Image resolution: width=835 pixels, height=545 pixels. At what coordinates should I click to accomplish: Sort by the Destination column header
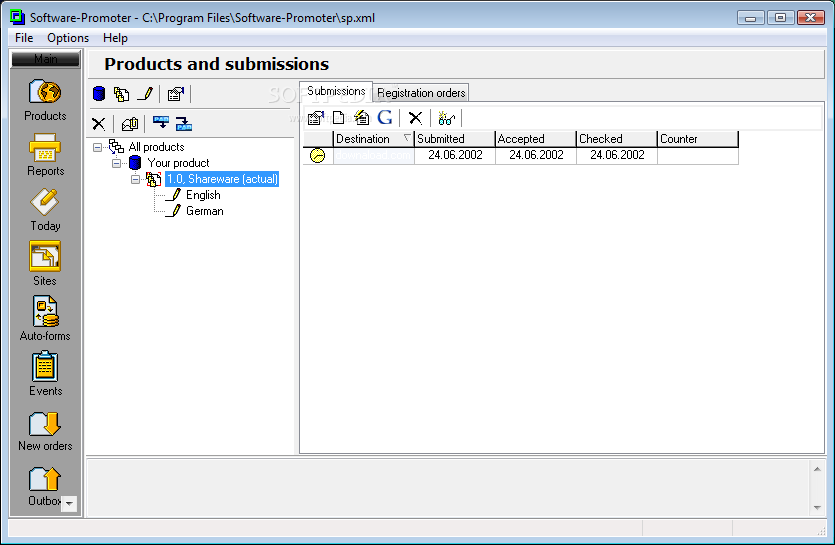pos(373,139)
